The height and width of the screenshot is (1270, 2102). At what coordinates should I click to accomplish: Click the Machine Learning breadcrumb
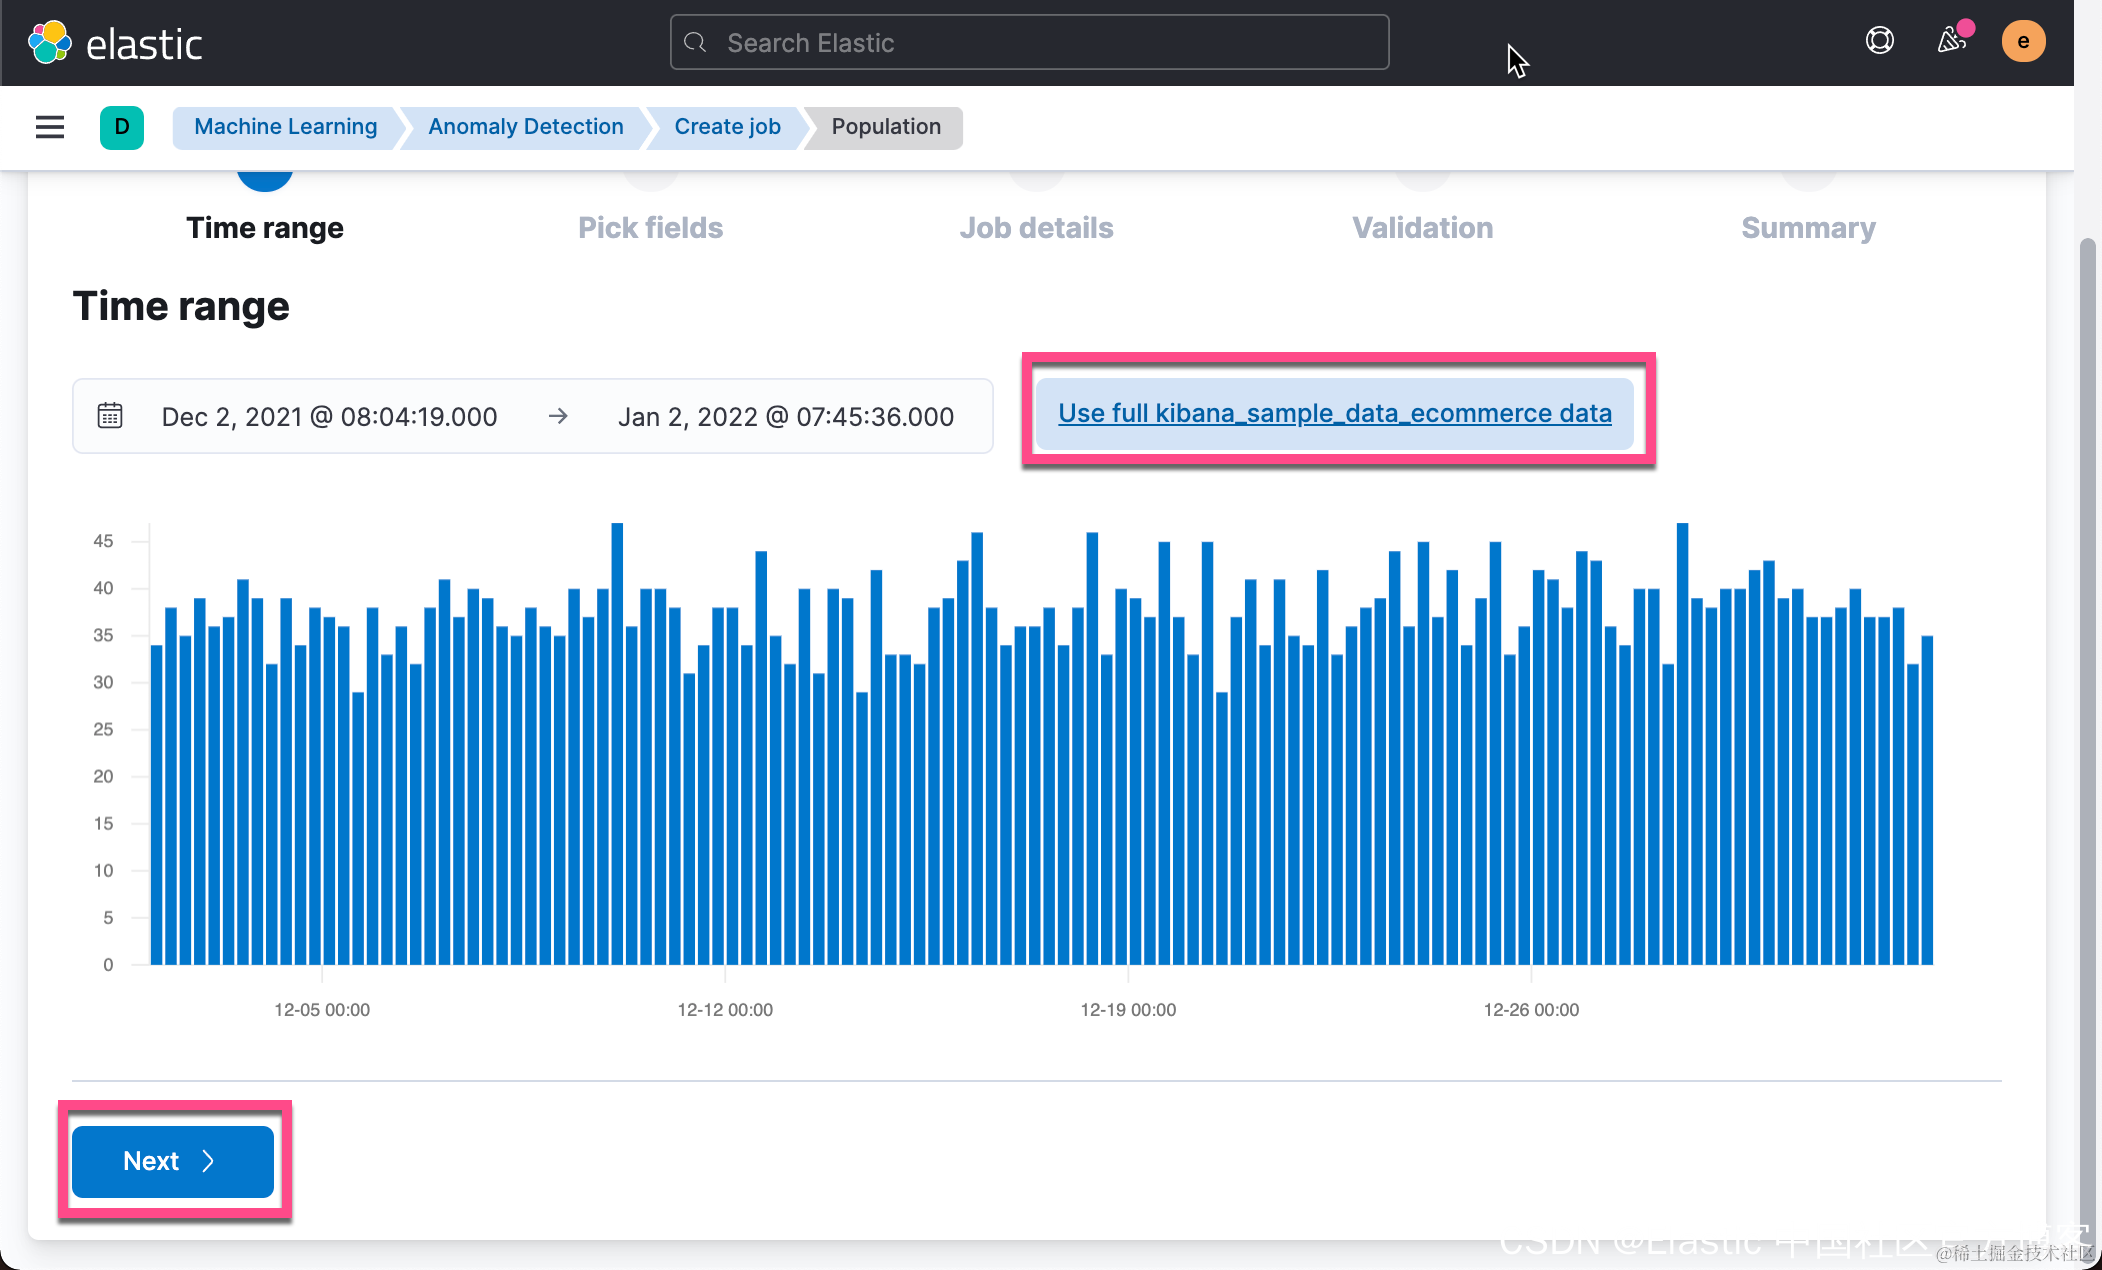point(285,127)
